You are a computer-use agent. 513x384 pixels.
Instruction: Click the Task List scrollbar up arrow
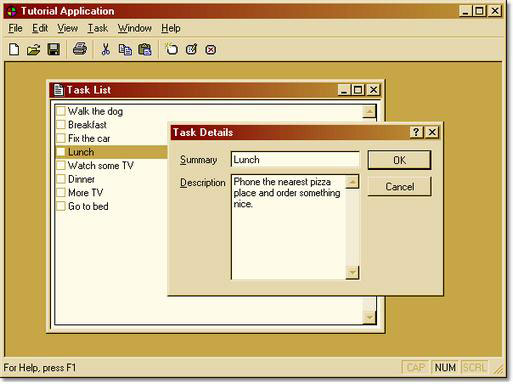[x=369, y=112]
